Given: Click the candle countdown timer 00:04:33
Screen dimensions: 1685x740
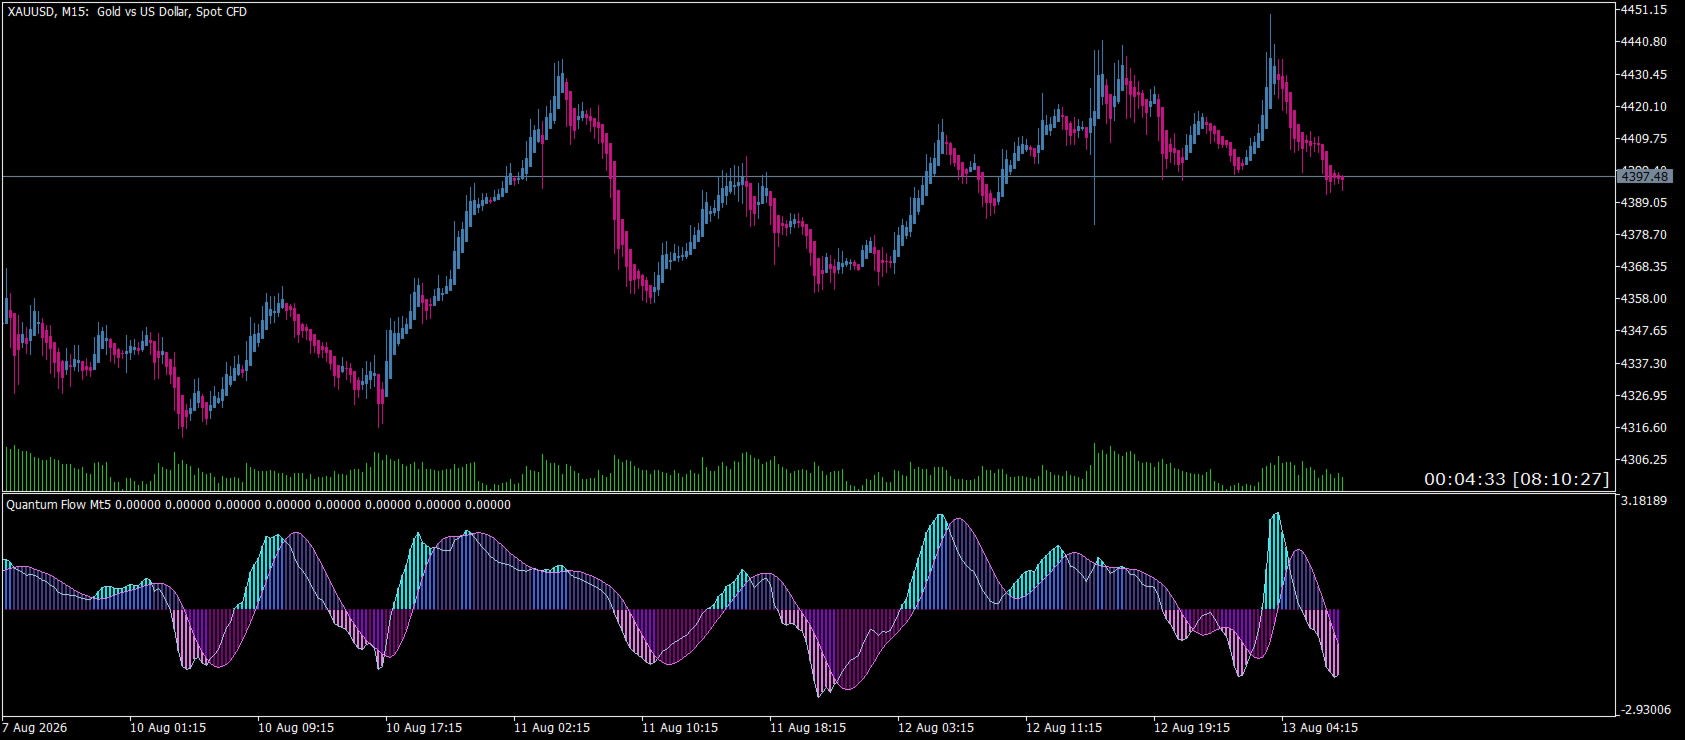Looking at the screenshot, I should coord(1464,480).
